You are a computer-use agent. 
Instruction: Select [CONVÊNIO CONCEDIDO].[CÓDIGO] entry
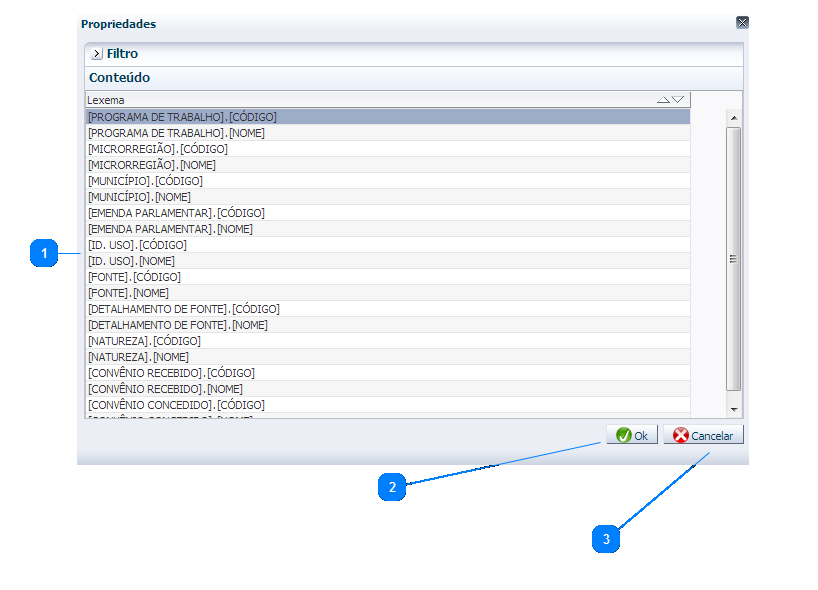click(x=176, y=405)
